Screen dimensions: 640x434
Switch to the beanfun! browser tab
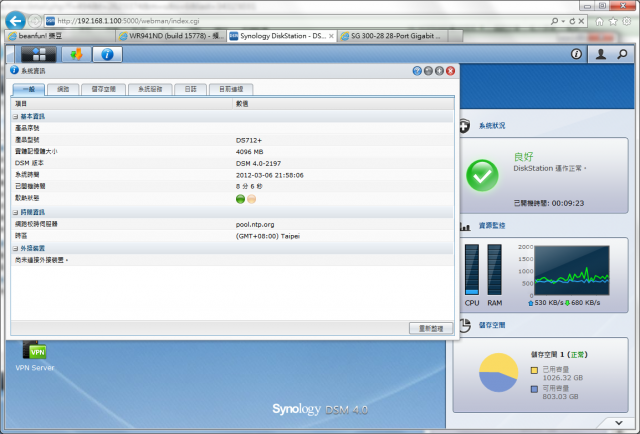(x=60, y=36)
